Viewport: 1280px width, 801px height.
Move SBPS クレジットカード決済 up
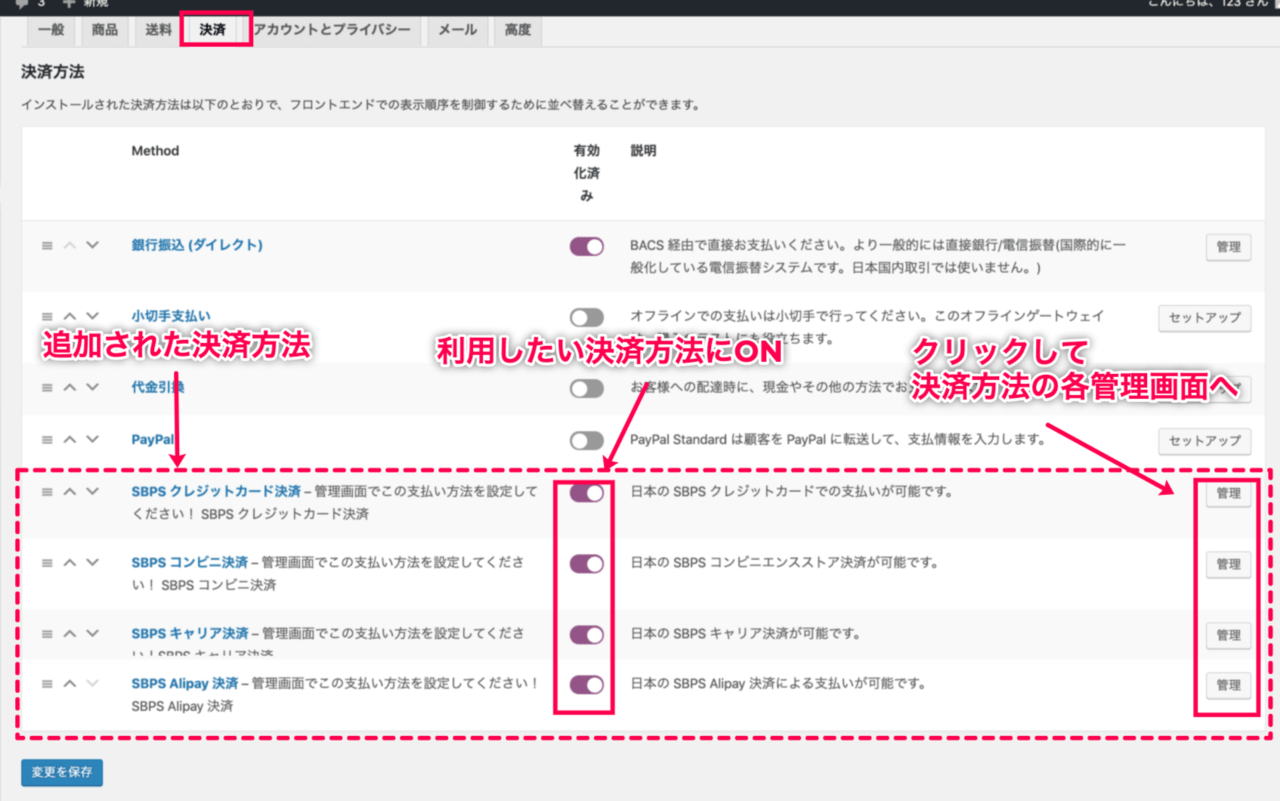[x=70, y=492]
